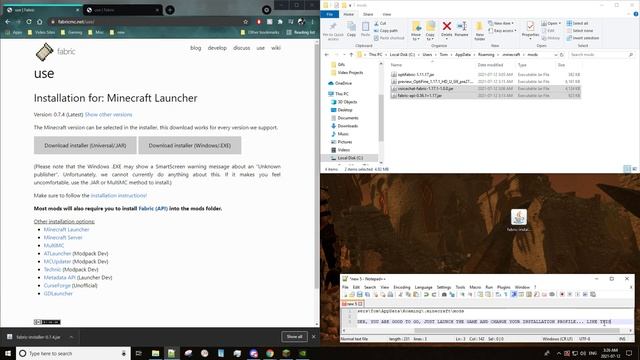Open a new Chrome tab with plus button
Screen dimensions: 640x360
170,10
